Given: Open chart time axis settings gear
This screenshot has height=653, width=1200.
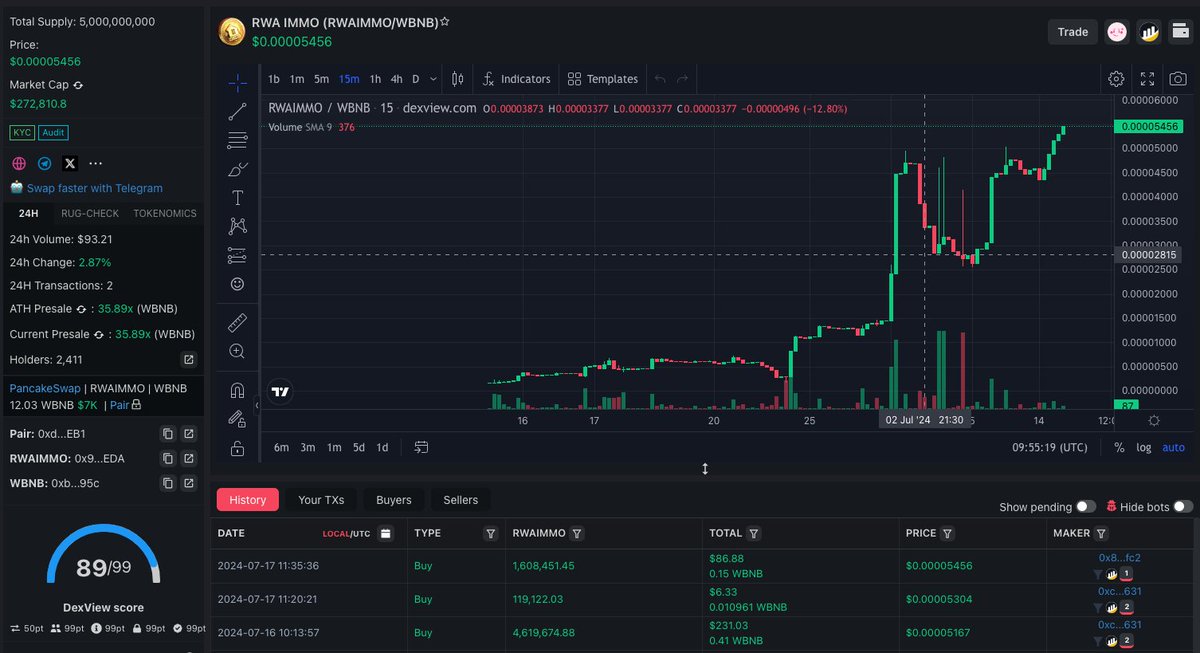Looking at the screenshot, I should pyautogui.click(x=1154, y=421).
